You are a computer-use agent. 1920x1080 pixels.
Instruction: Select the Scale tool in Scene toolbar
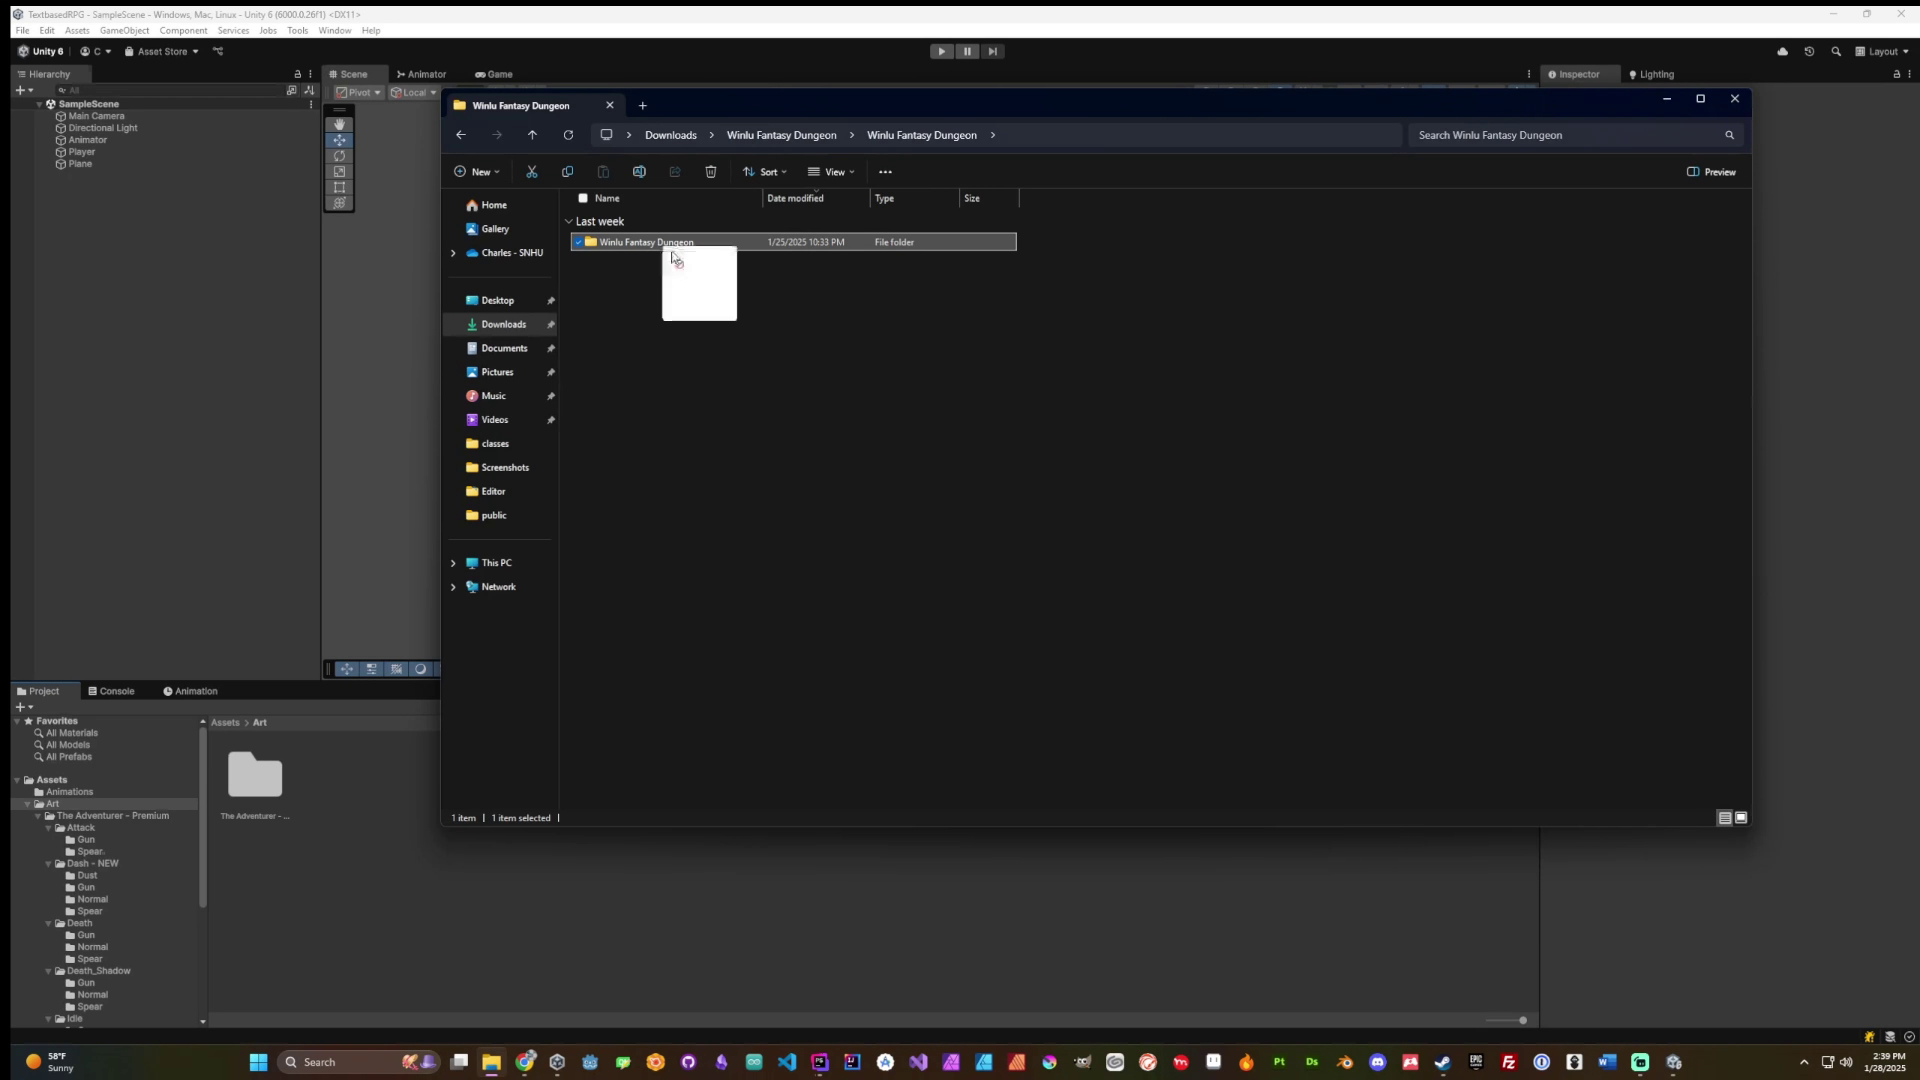pos(339,172)
